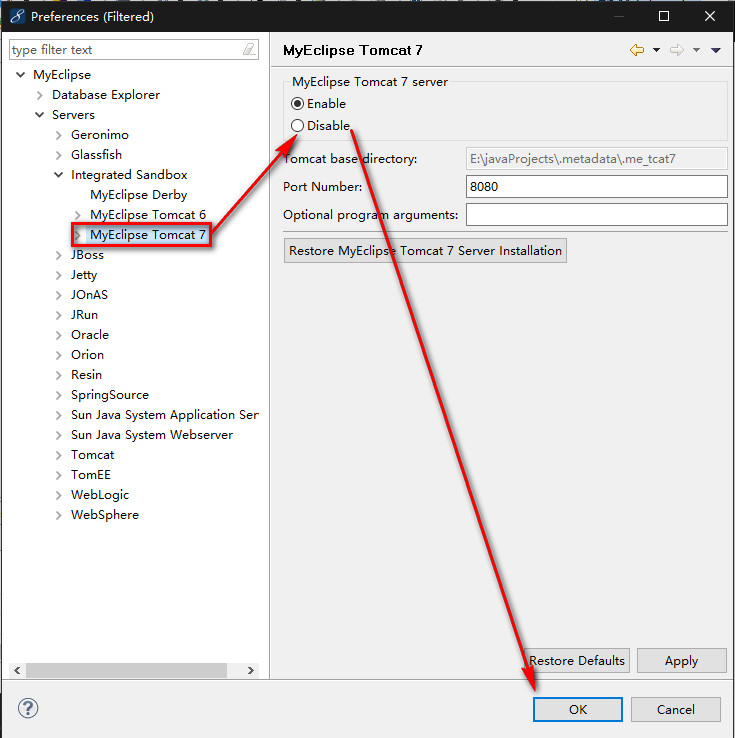
Task: Click the Restore Defaults button
Action: (x=576, y=660)
